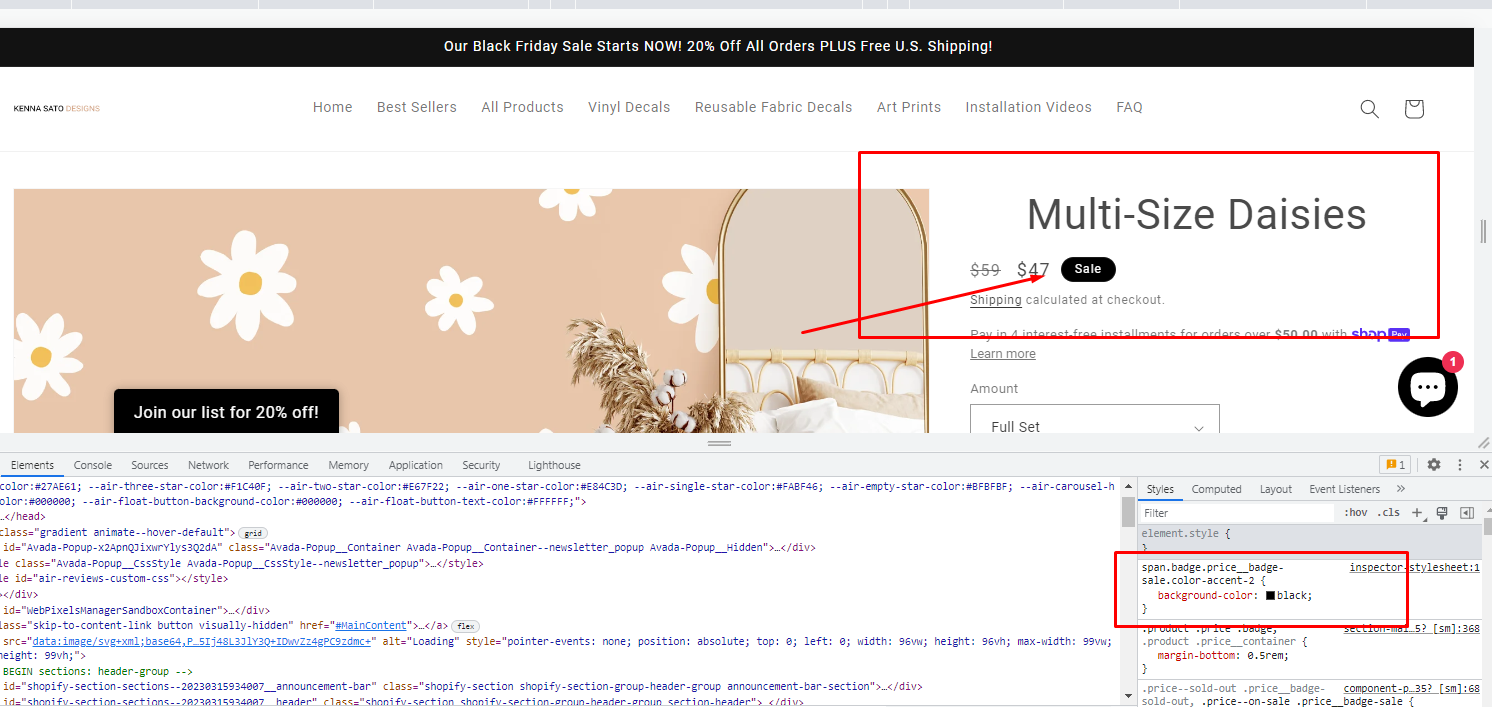1492x707 pixels.
Task: Open the Shopify chat bubble widget
Action: coord(1427,386)
